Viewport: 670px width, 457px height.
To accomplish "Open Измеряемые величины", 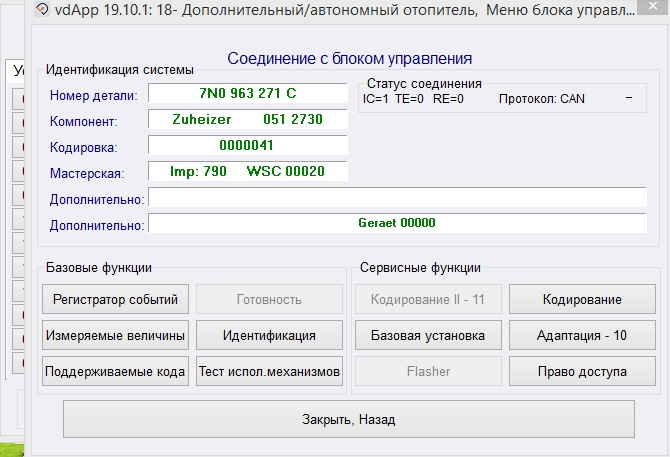I will point(115,335).
